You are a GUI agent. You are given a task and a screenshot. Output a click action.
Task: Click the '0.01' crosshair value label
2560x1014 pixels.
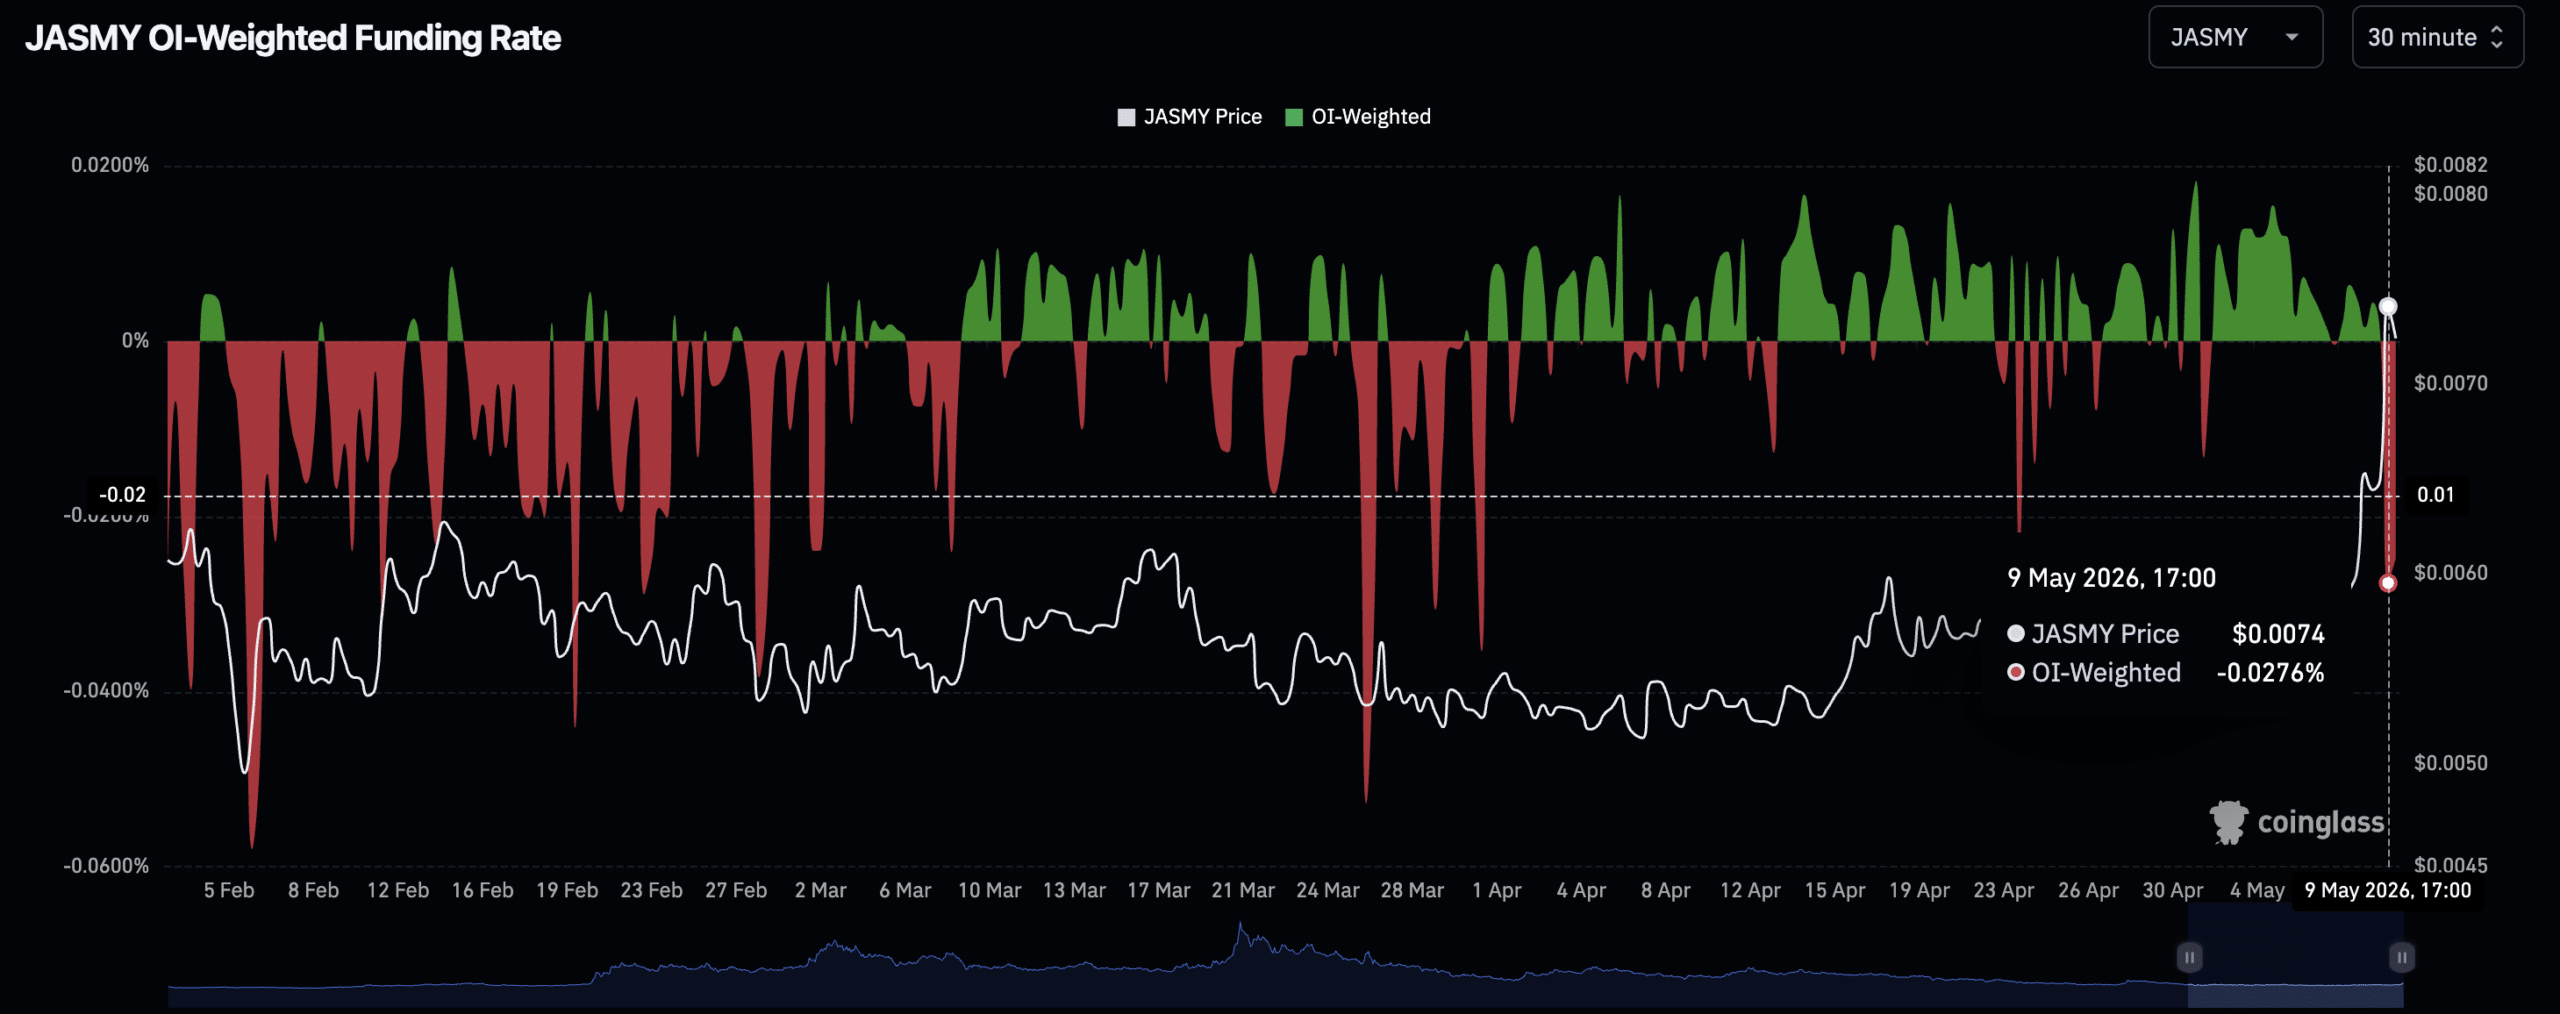click(2435, 495)
